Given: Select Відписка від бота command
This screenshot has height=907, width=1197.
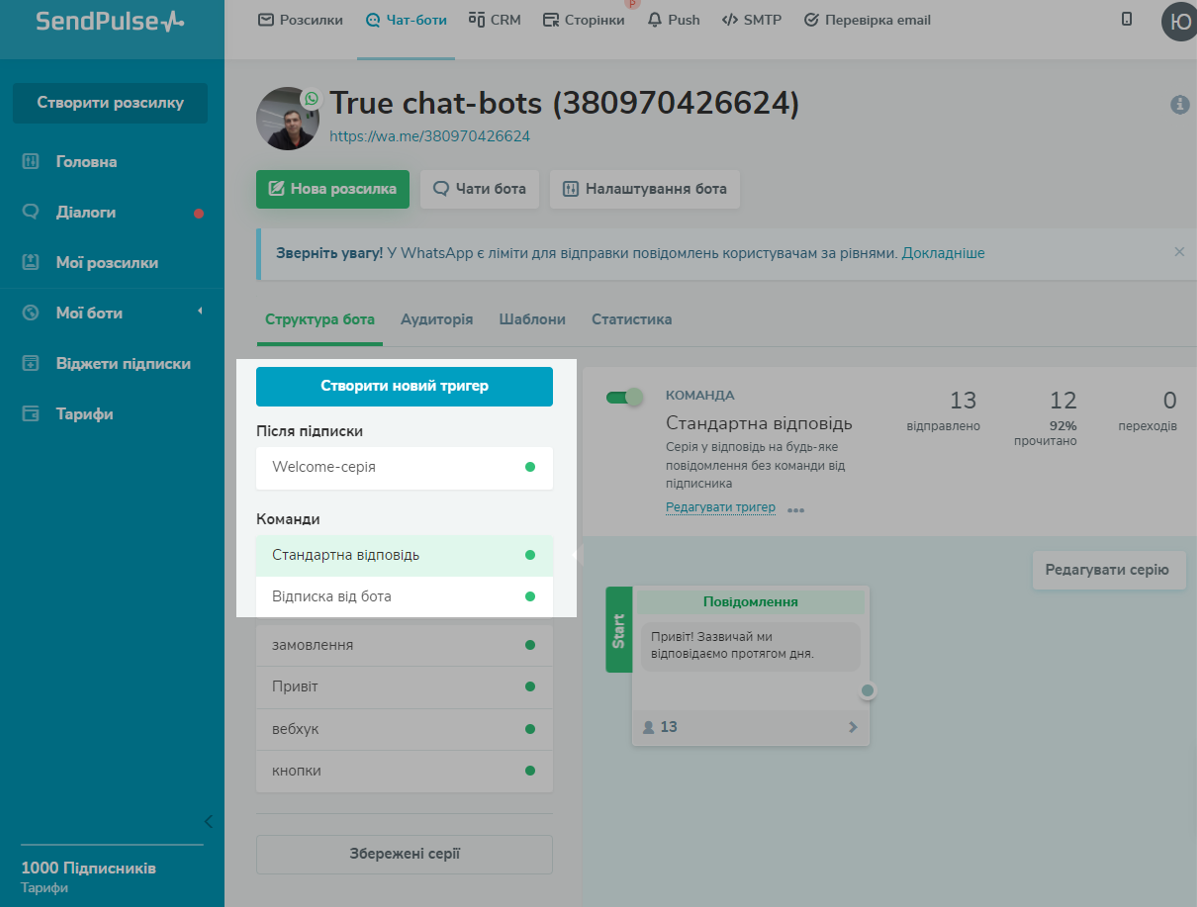Looking at the screenshot, I should coord(404,596).
